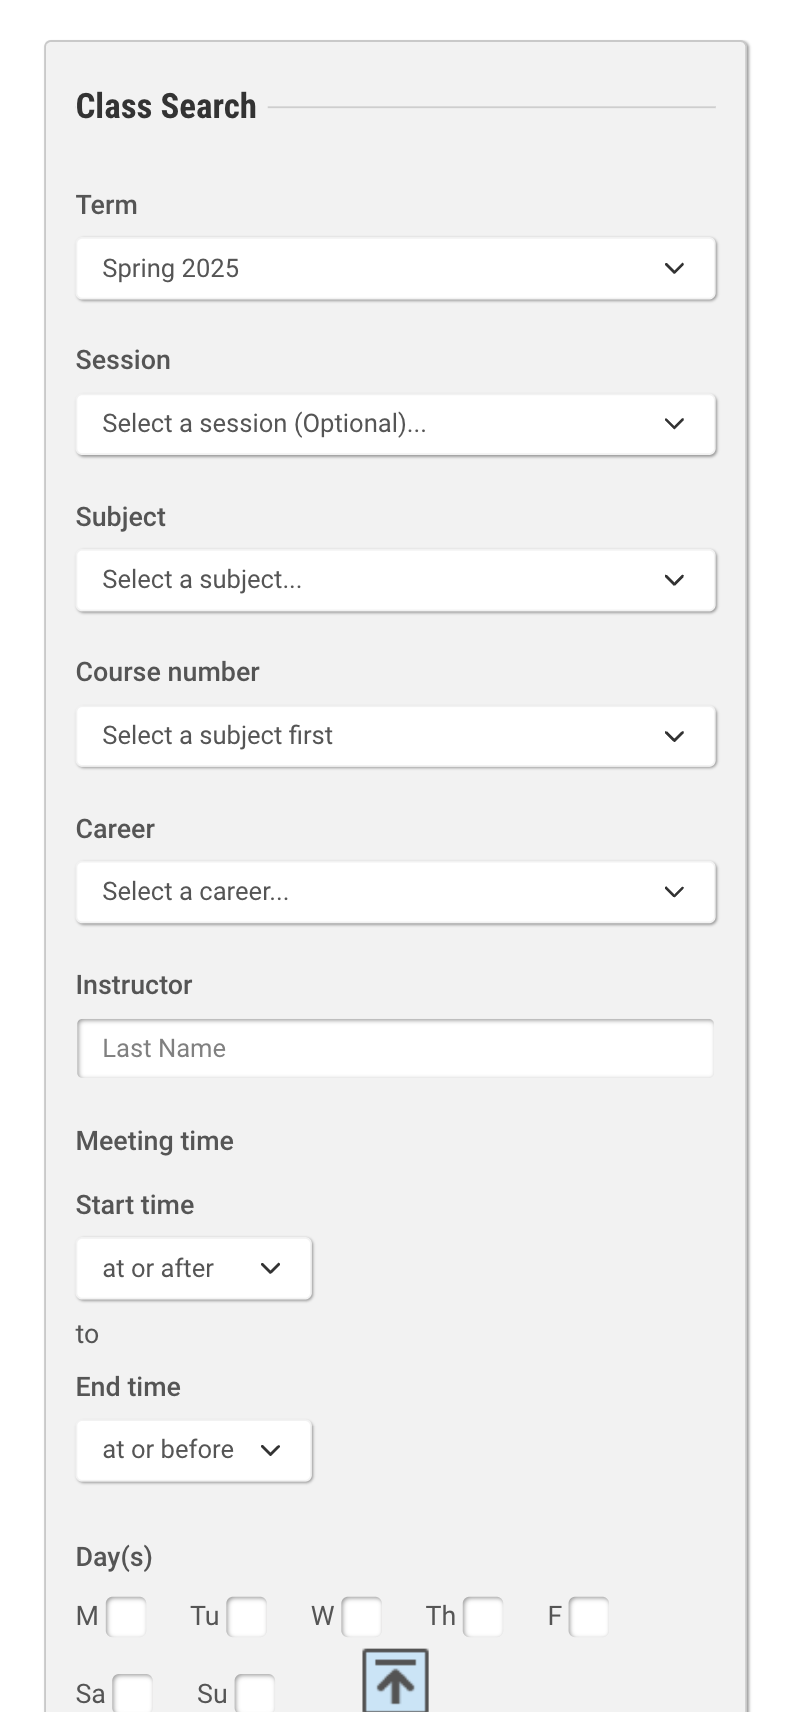The height and width of the screenshot is (1712, 790).
Task: Open the Subject dropdown
Action: coord(395,580)
